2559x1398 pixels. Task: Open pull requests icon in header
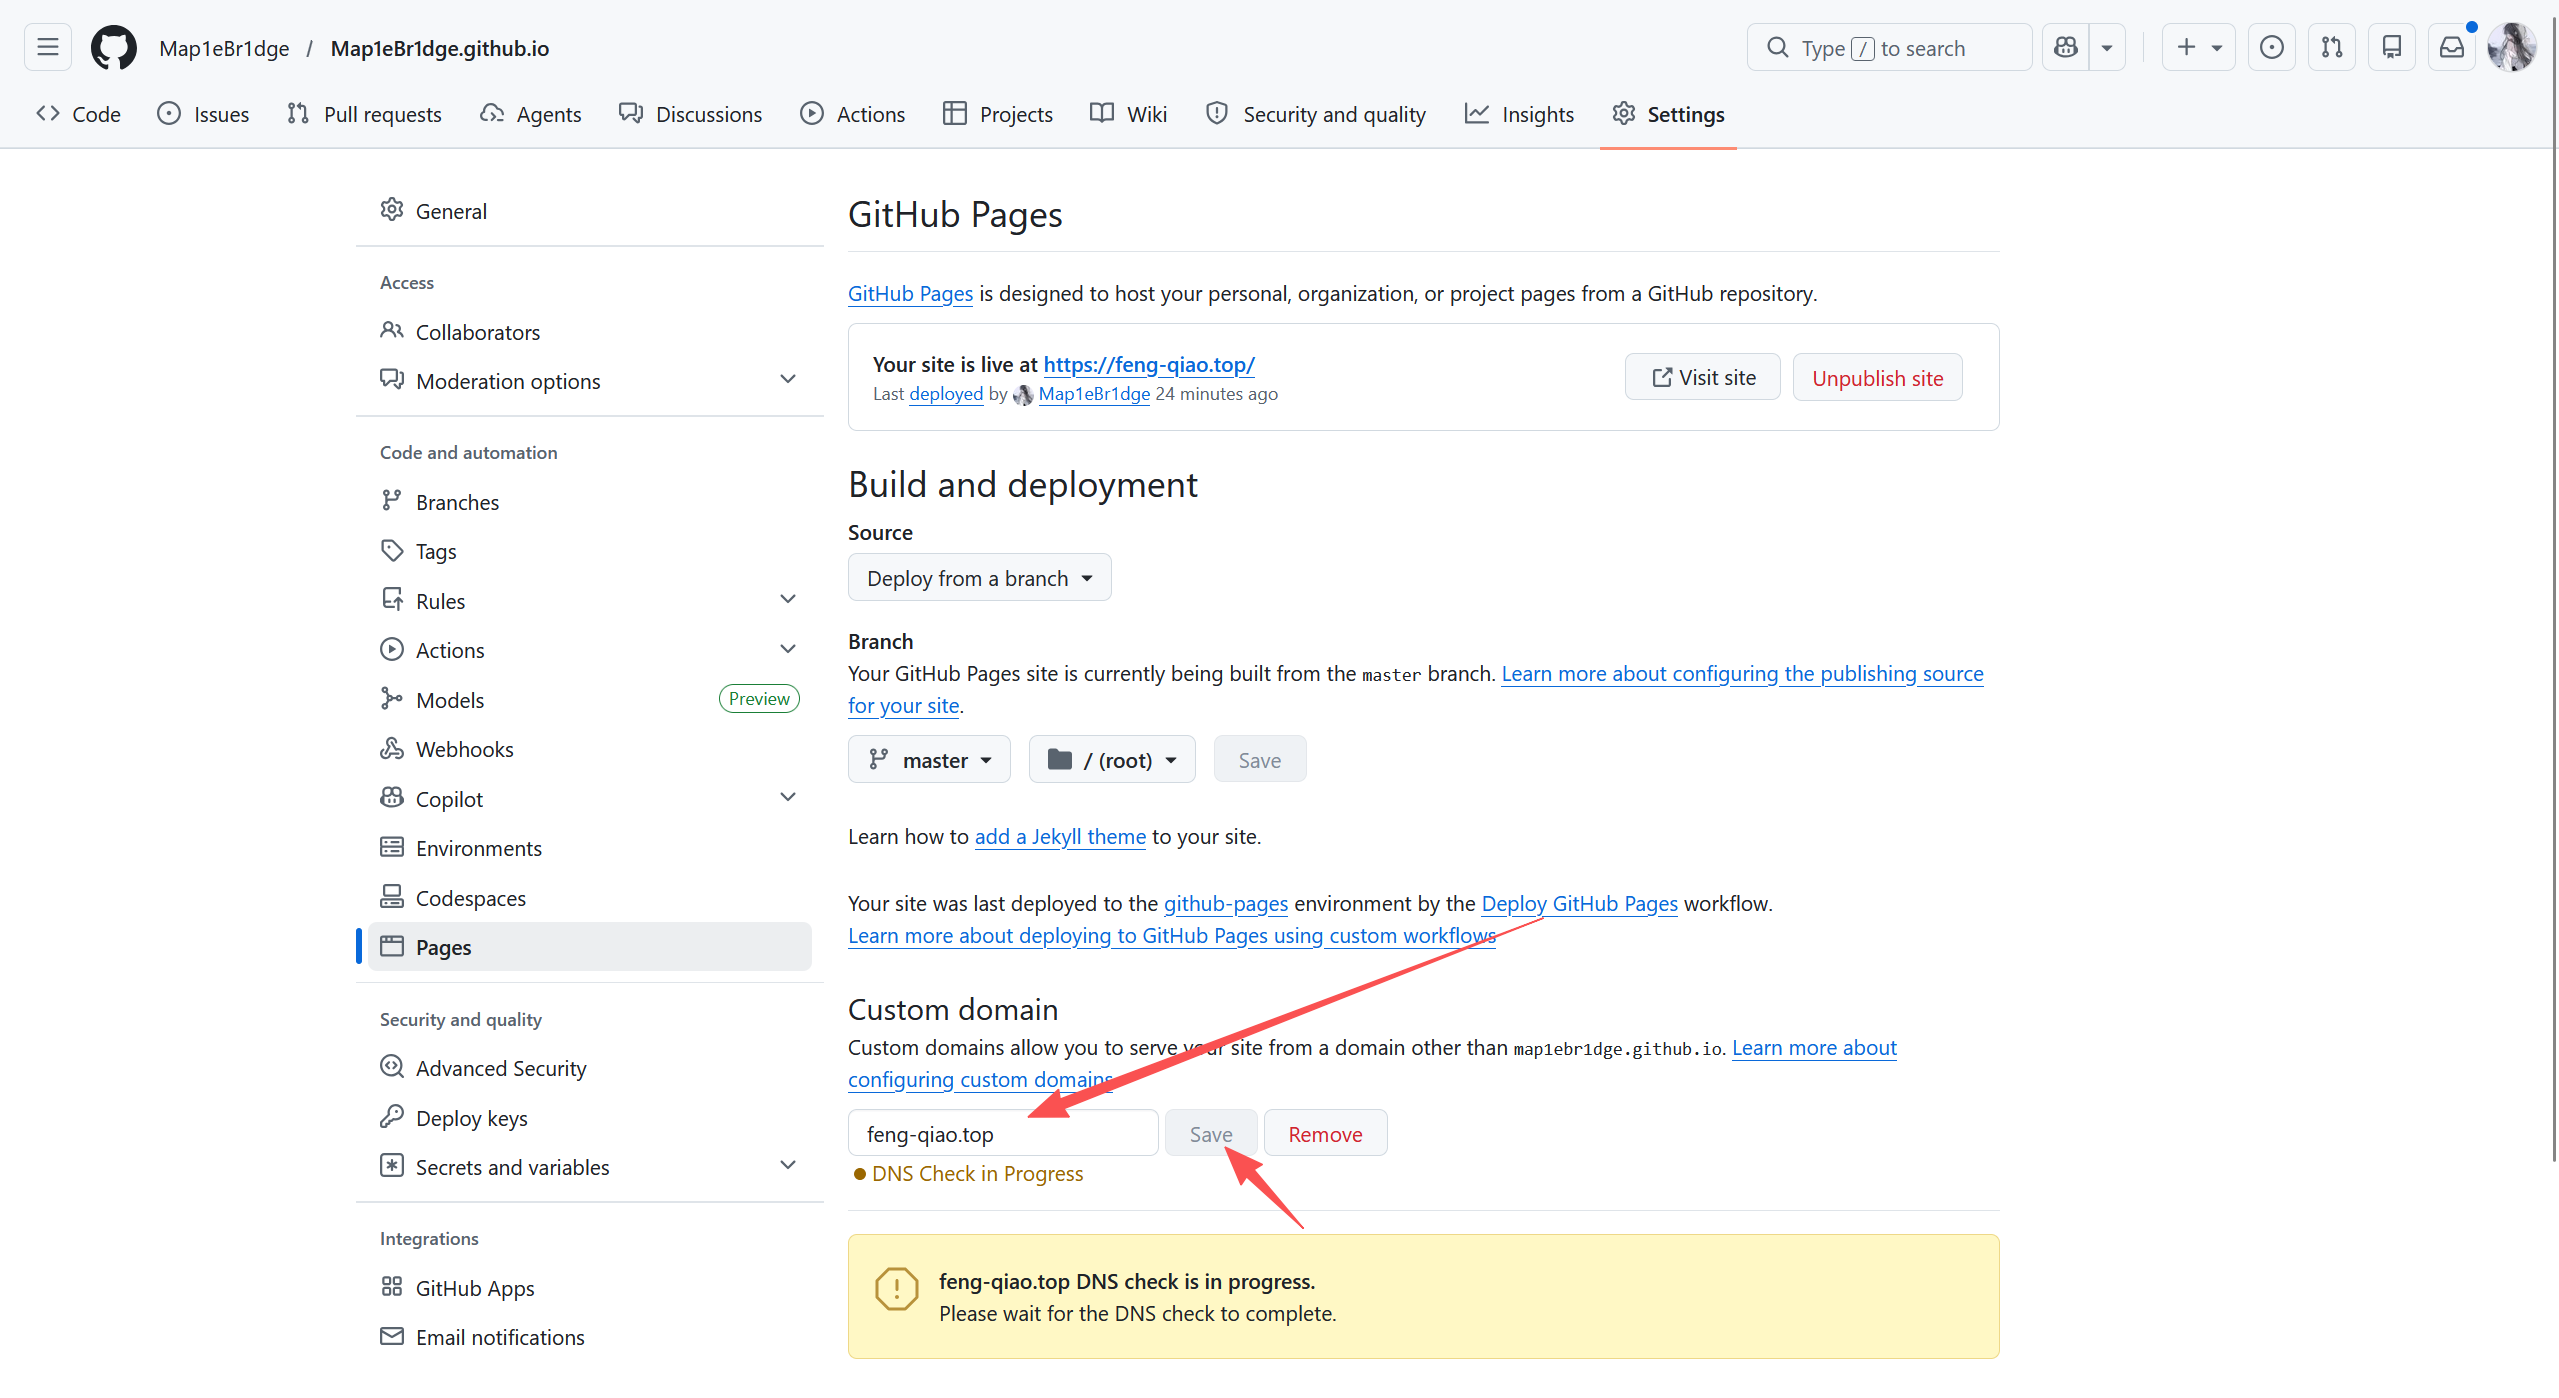coord(2331,47)
